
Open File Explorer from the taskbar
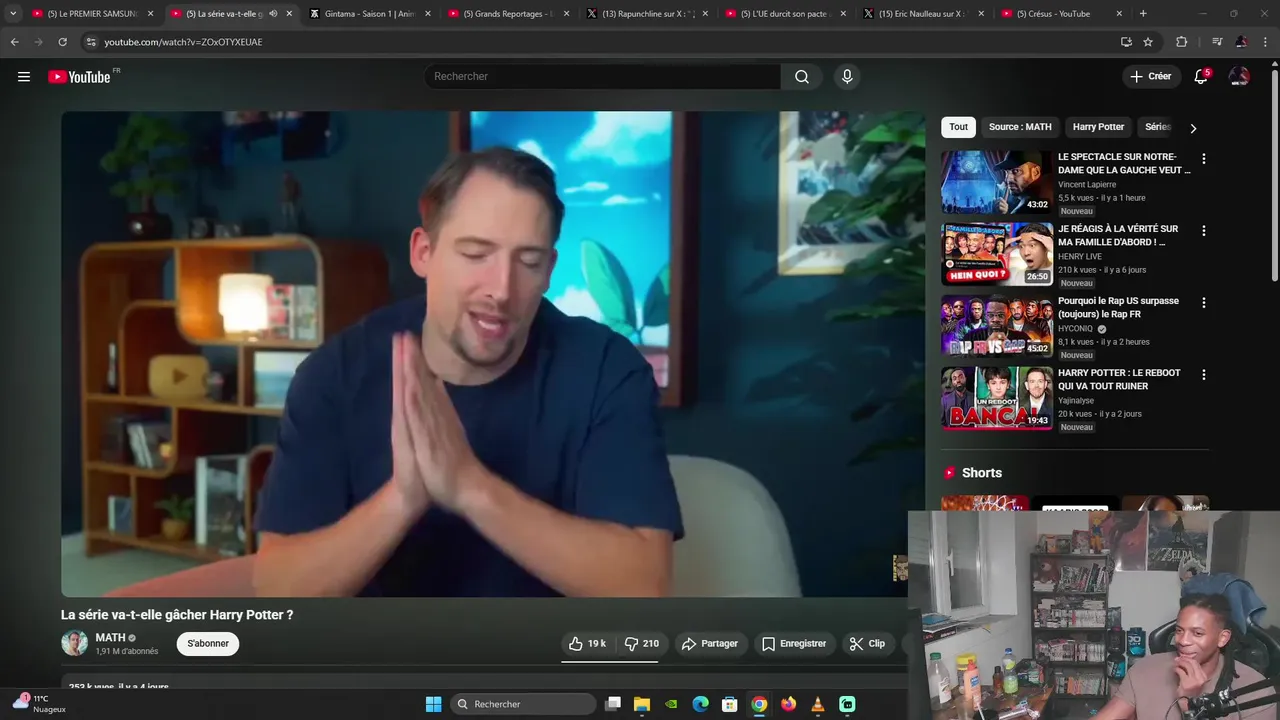click(642, 704)
